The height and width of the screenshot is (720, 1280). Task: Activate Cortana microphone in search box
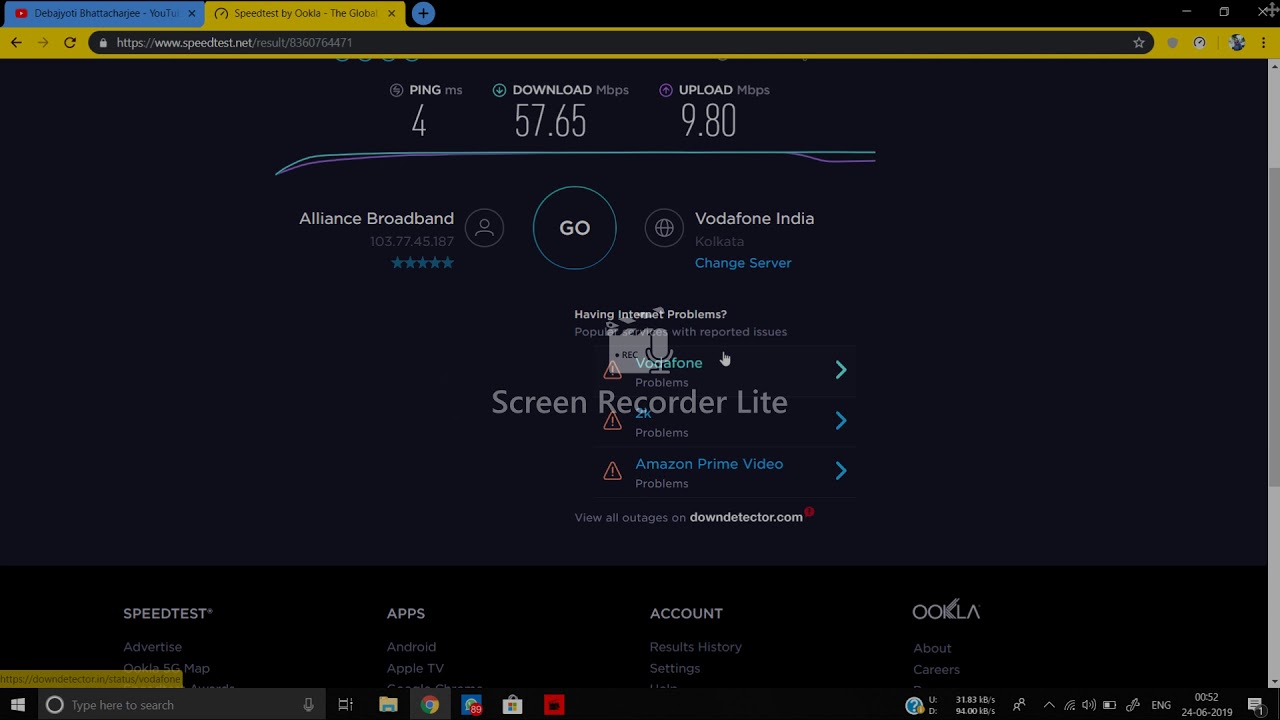pos(308,705)
